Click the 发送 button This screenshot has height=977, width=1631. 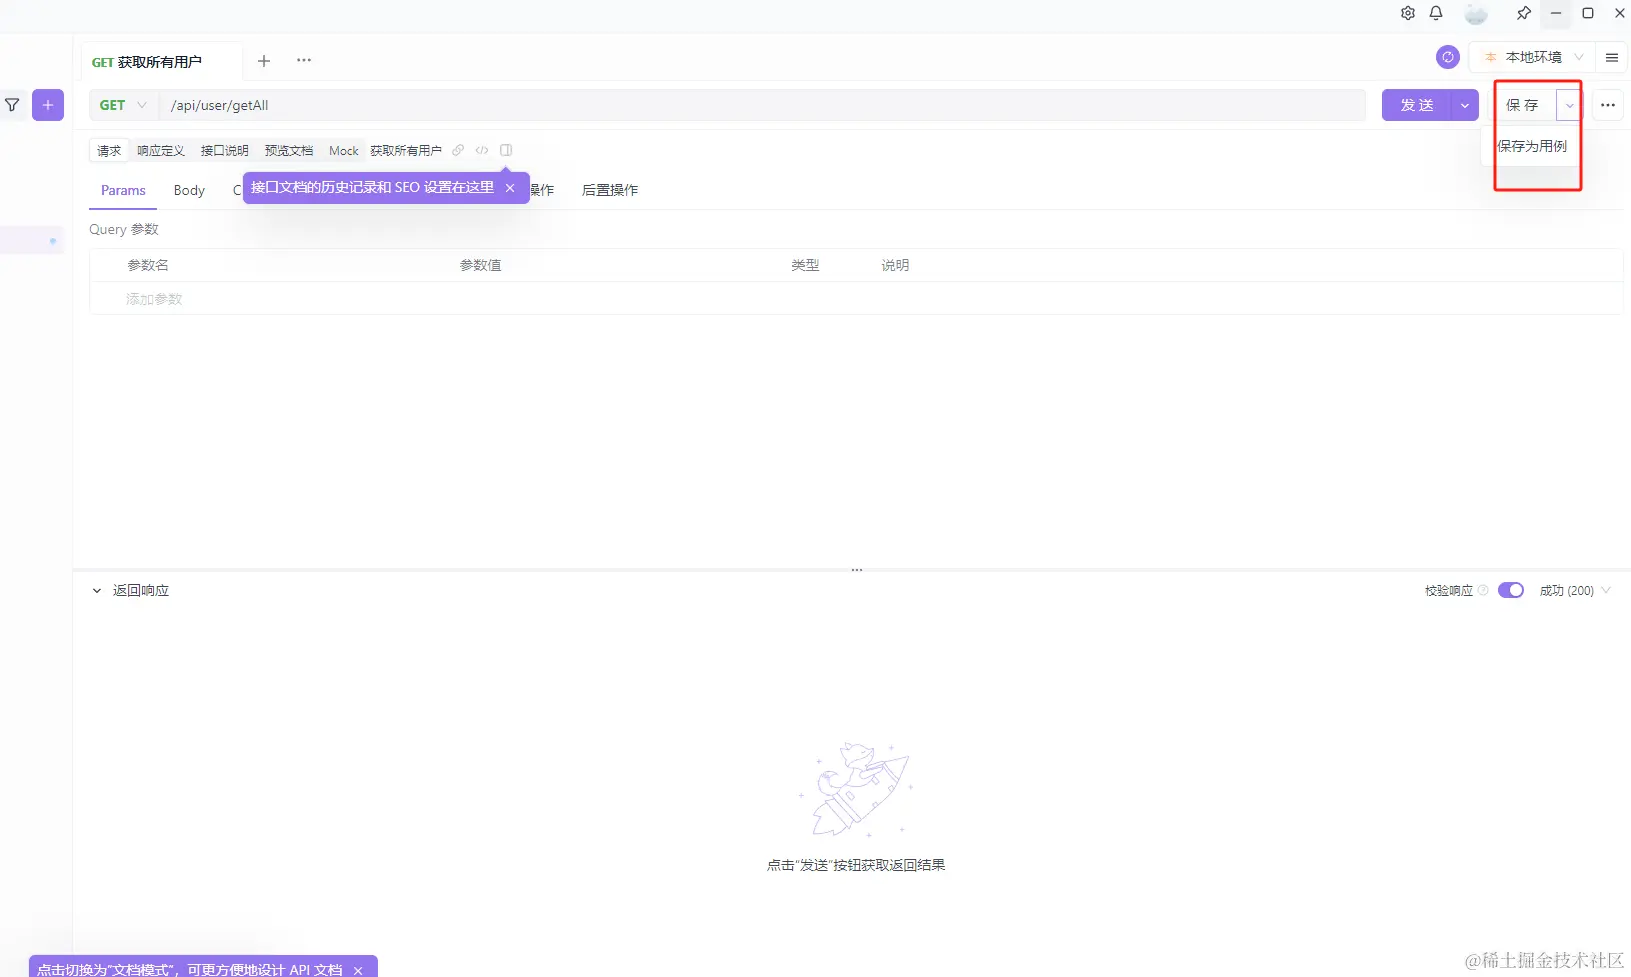(x=1417, y=105)
